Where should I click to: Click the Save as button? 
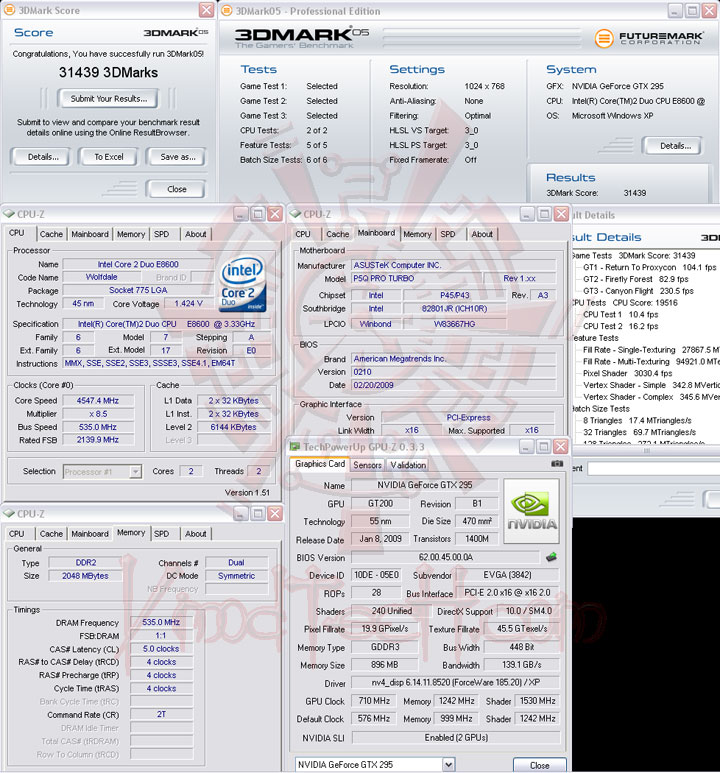coord(178,157)
